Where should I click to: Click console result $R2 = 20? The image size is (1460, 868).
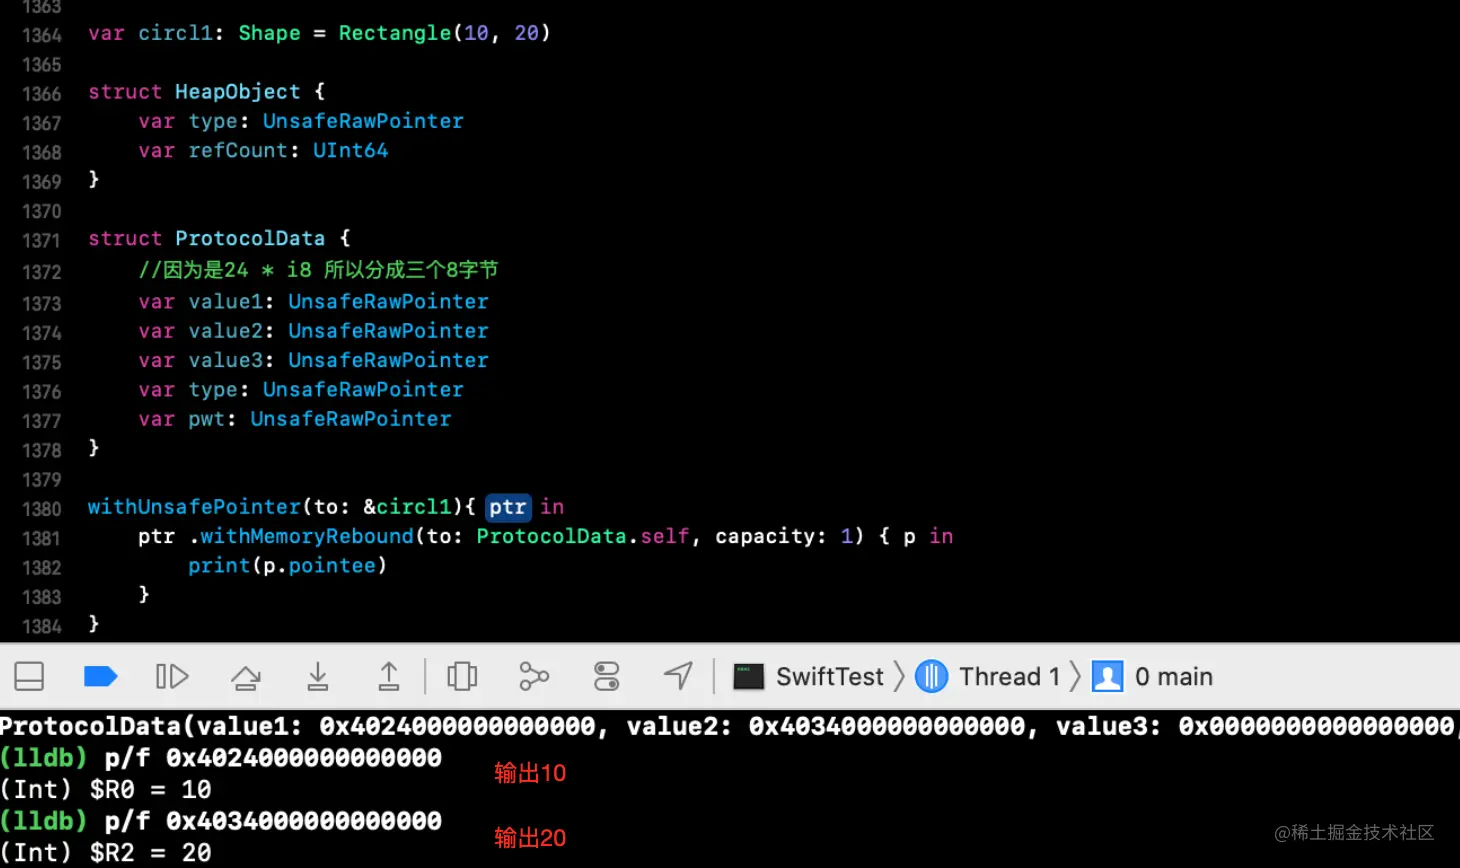coord(106,853)
